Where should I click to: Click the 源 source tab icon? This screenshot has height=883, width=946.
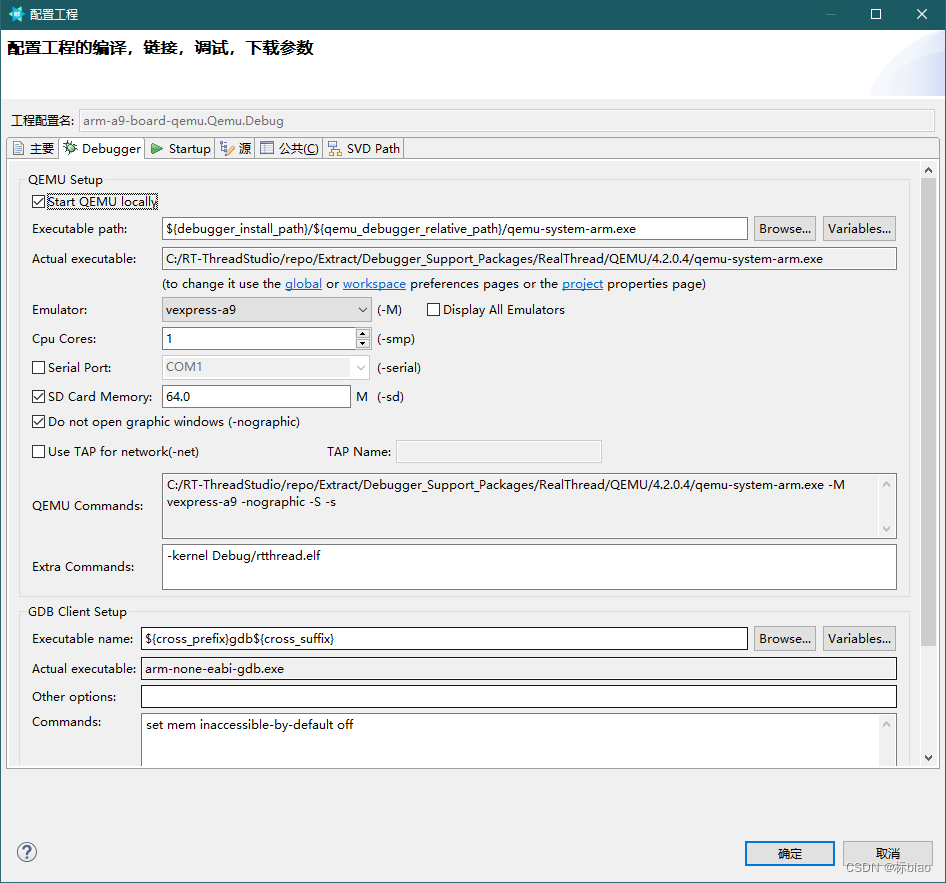pos(224,148)
